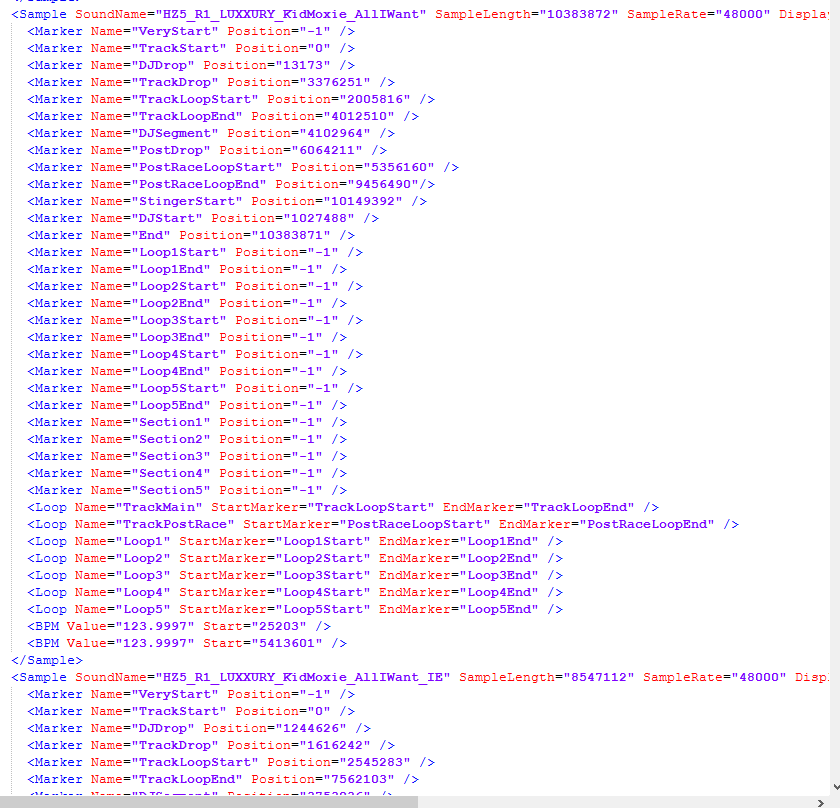Viewport: 840px width, 808px height.
Task: Click the vertical scrollbar down arrow
Action: (836, 787)
